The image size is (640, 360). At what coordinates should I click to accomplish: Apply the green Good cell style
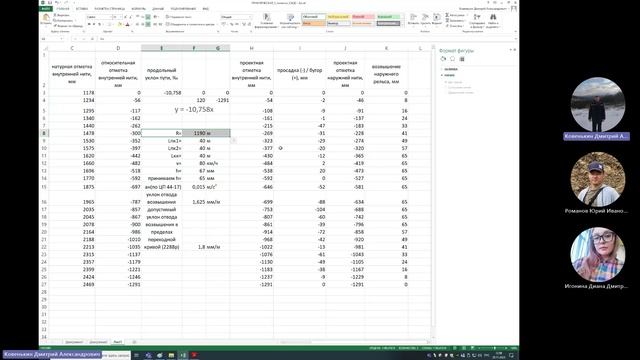(x=389, y=17)
